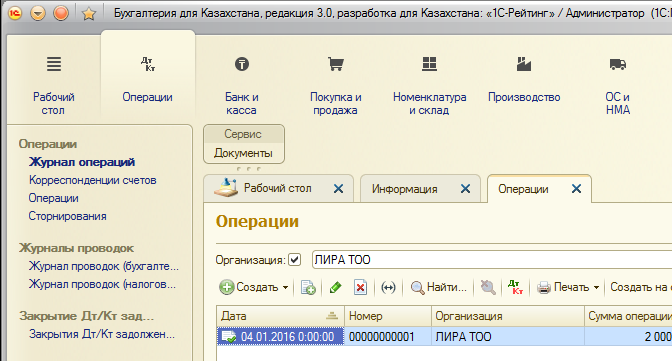672x361 pixels.
Task: Open Сторнирования link
Action: tap(67, 216)
